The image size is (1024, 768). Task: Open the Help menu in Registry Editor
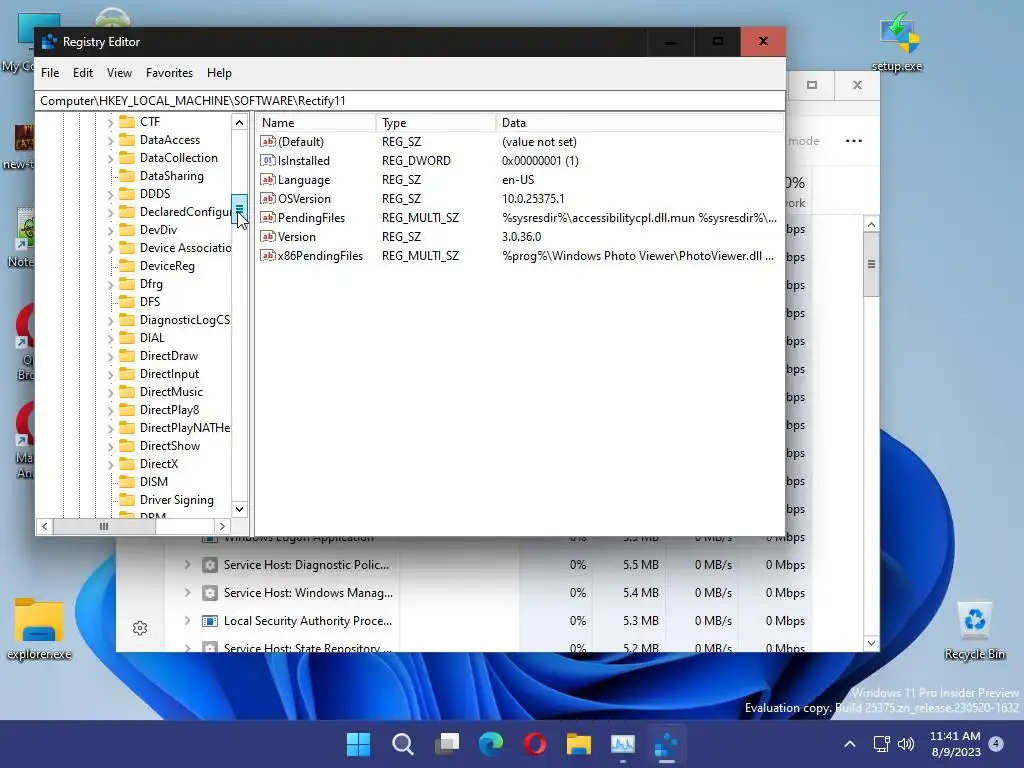(x=219, y=72)
